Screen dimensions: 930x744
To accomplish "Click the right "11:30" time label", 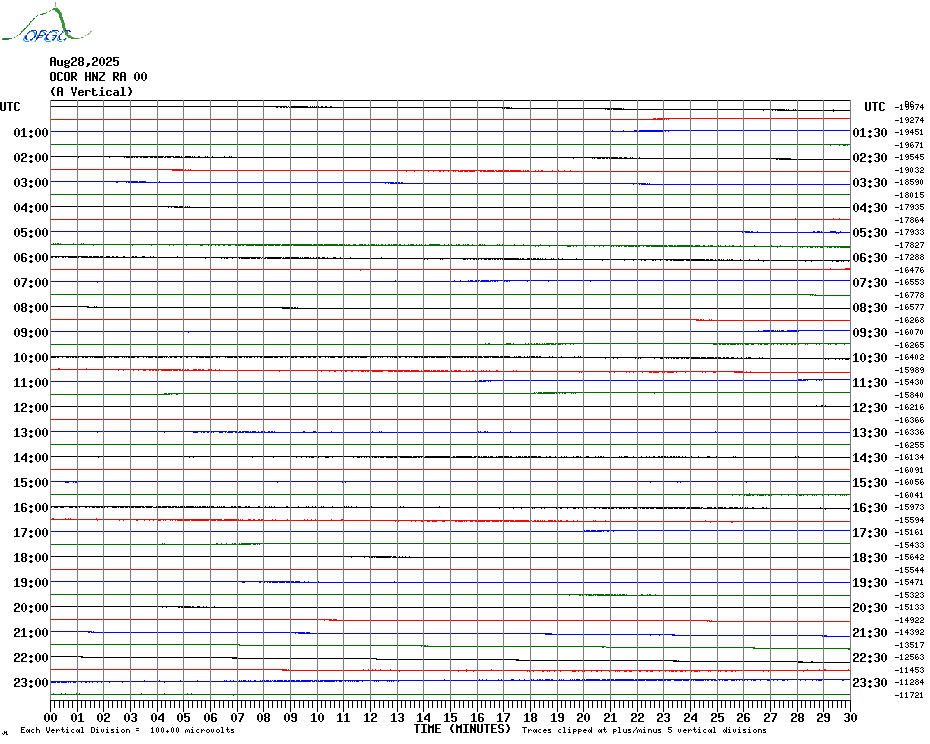I will (x=870, y=383).
